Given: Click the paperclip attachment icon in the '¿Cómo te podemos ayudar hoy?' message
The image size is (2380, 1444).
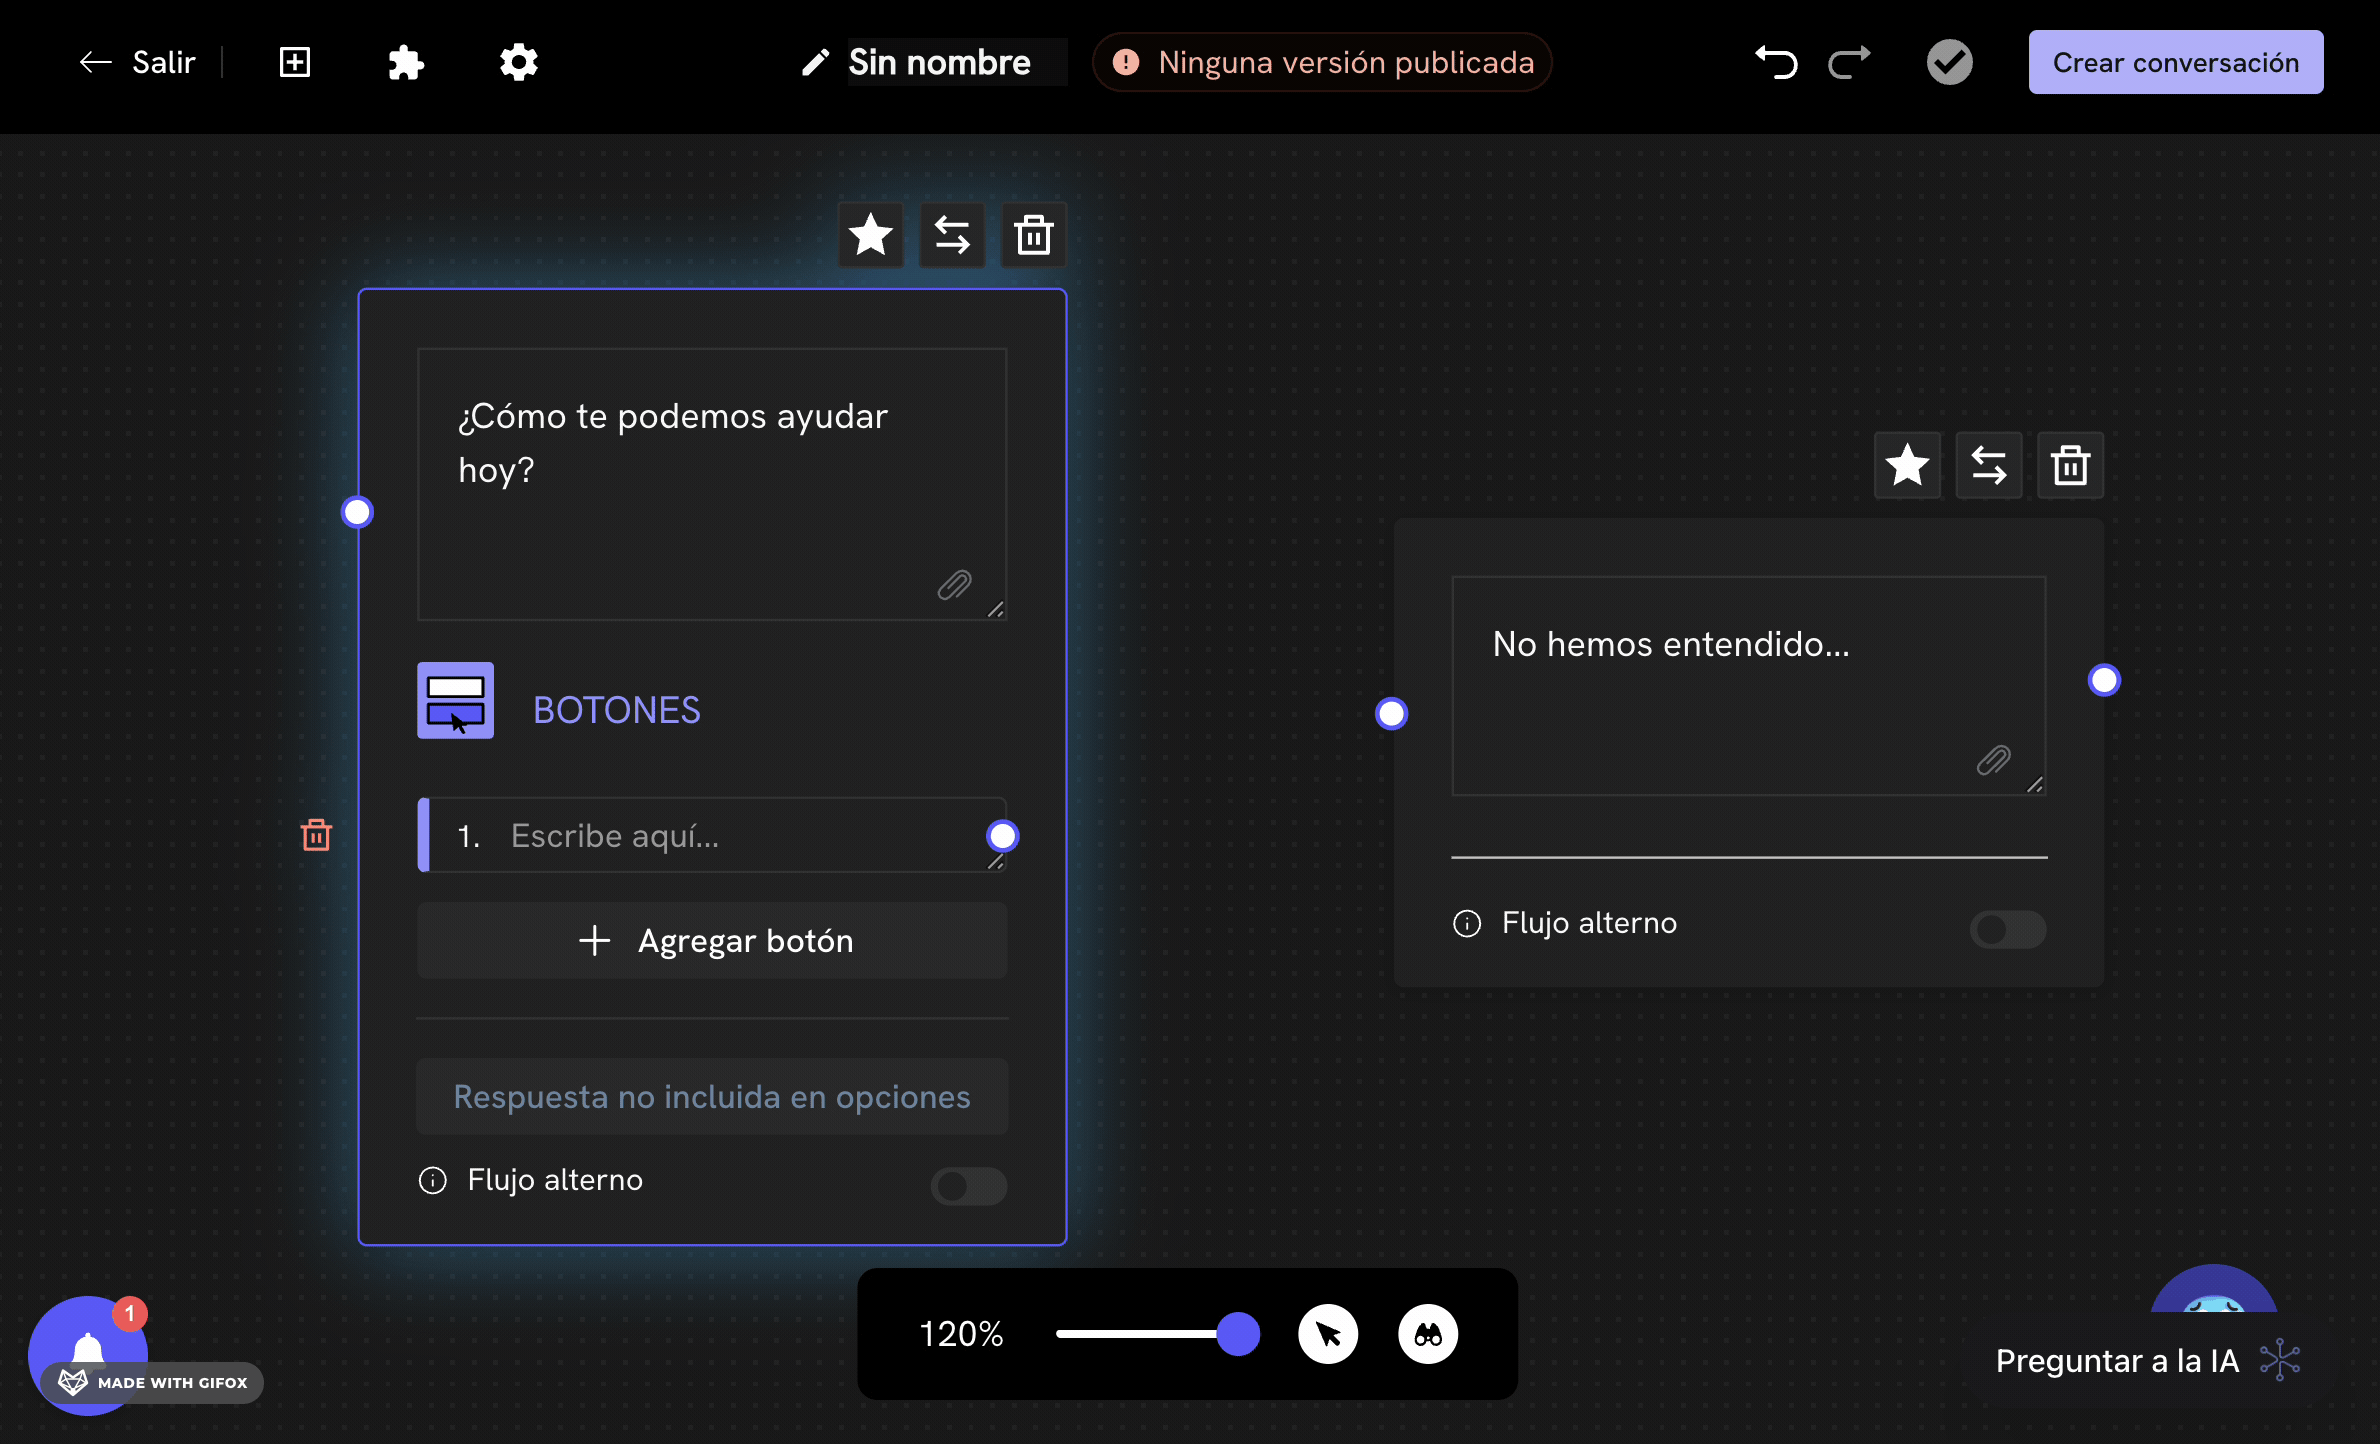Looking at the screenshot, I should point(954,585).
